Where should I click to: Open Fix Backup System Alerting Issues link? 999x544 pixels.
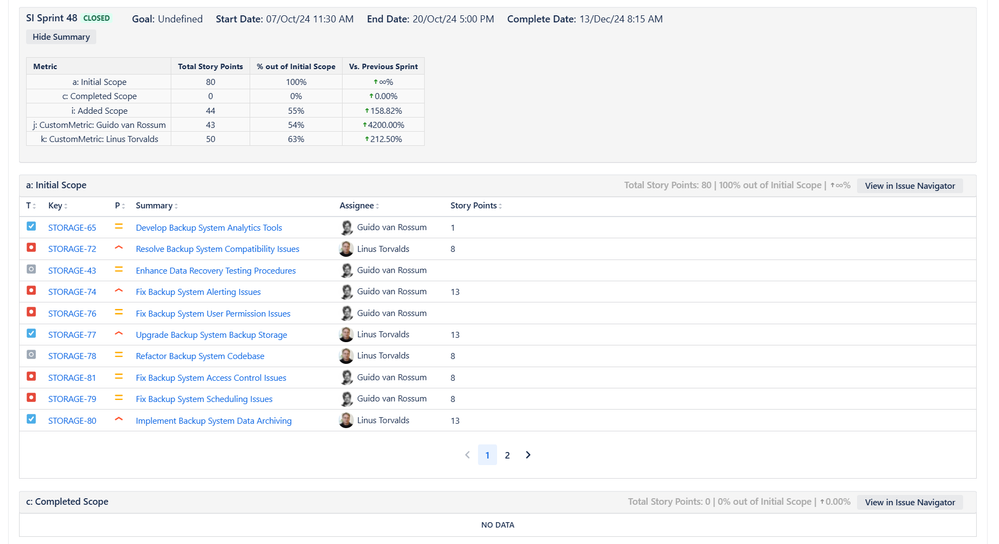(198, 292)
